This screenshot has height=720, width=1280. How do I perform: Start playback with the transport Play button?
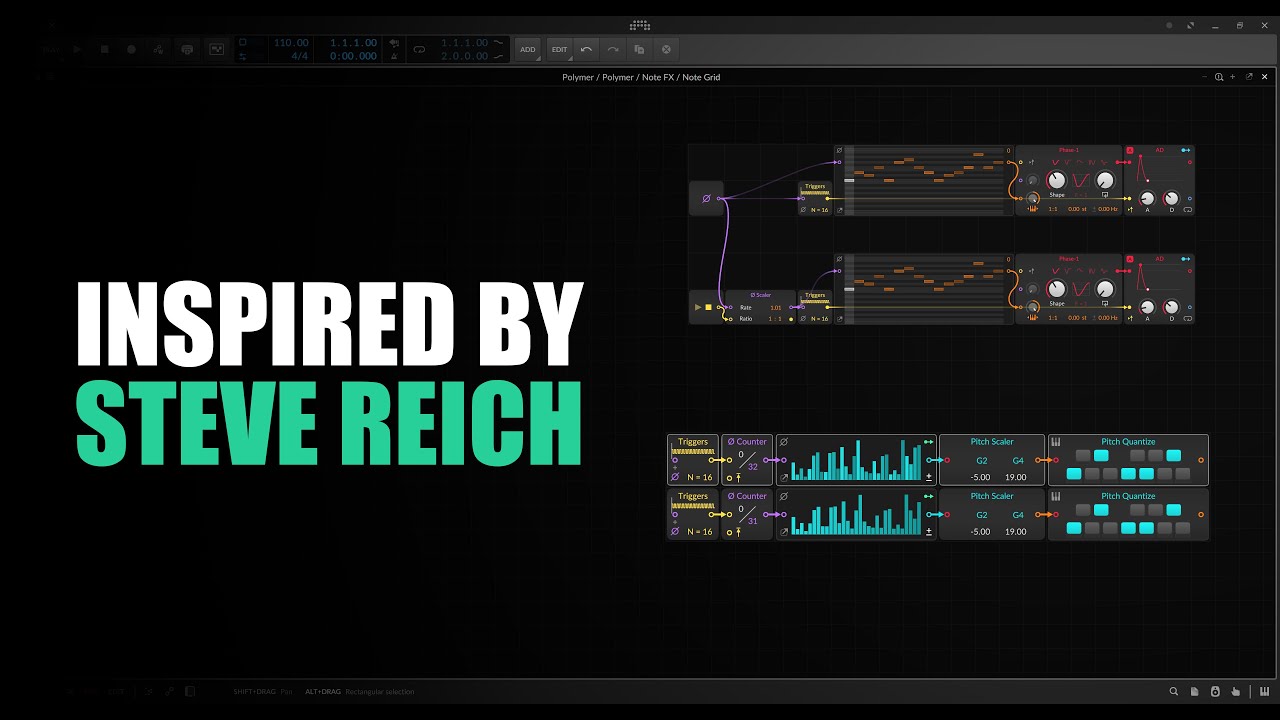(78, 49)
